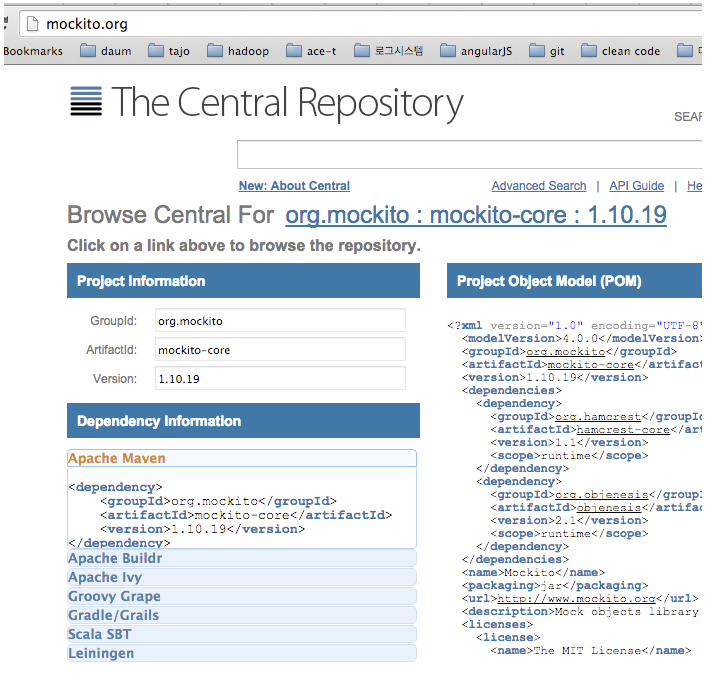This screenshot has height=683, width=707.
Task: Expand the Leiningen section
Action: click(242, 653)
